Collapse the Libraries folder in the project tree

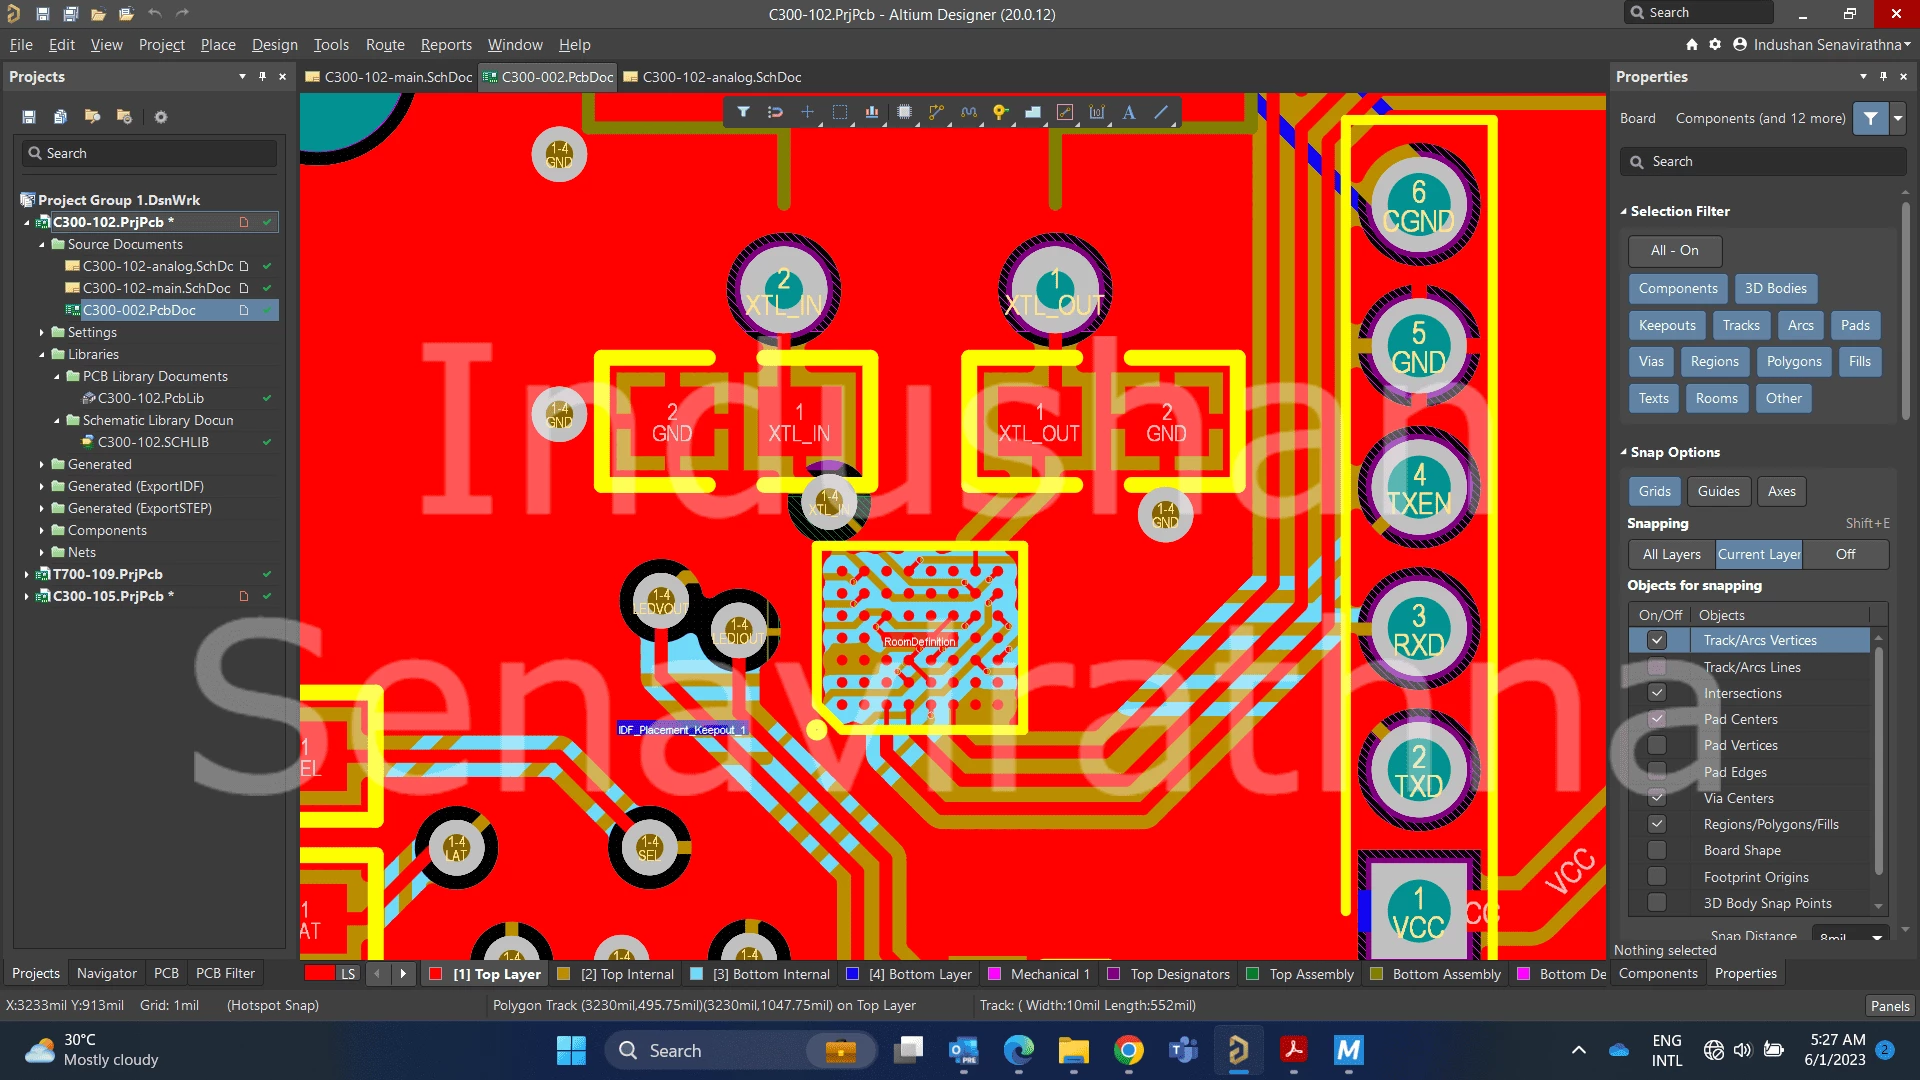(x=42, y=354)
